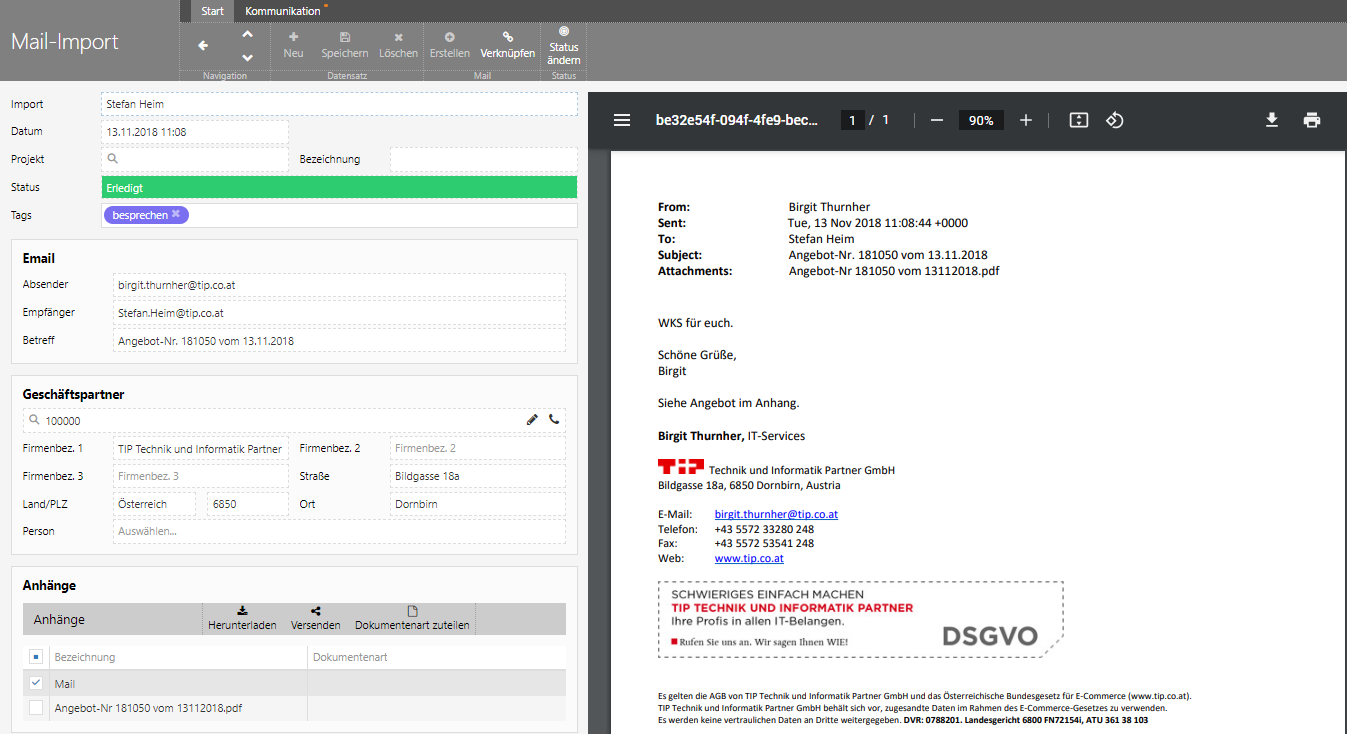Edit the business partner with pencil icon
1347x734 pixels.
pyautogui.click(x=532, y=420)
